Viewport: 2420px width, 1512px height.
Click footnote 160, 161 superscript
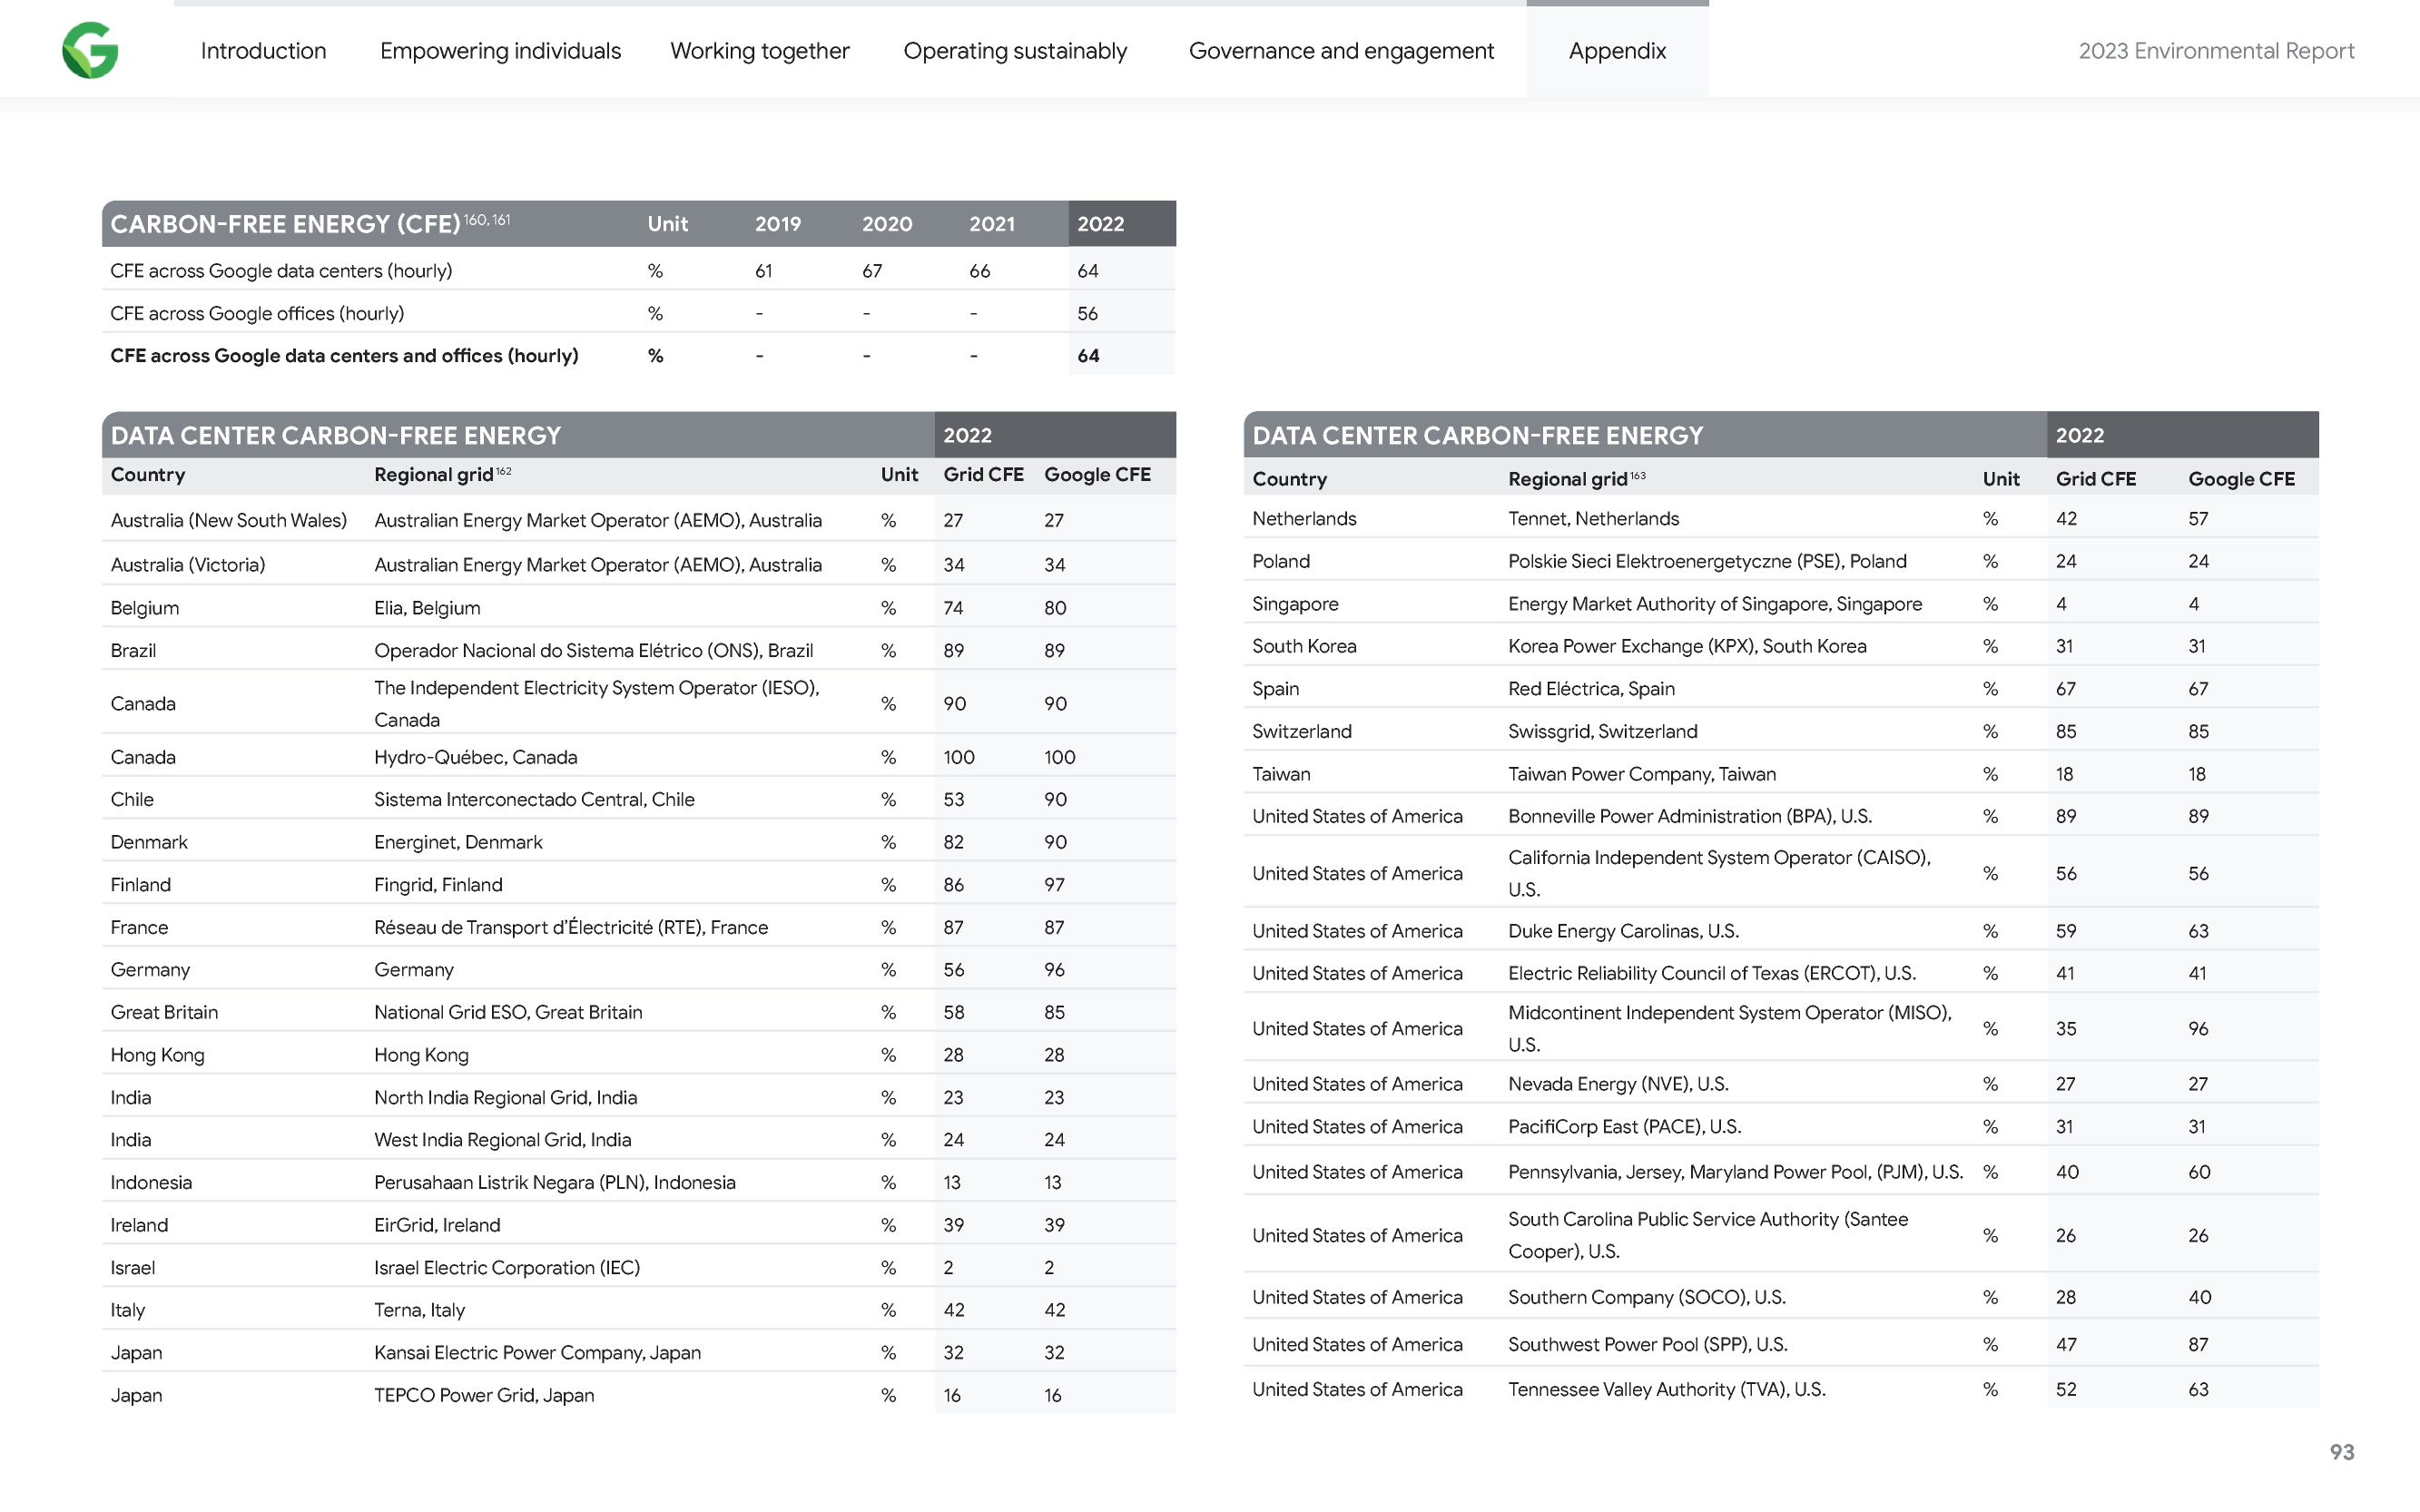point(487,219)
